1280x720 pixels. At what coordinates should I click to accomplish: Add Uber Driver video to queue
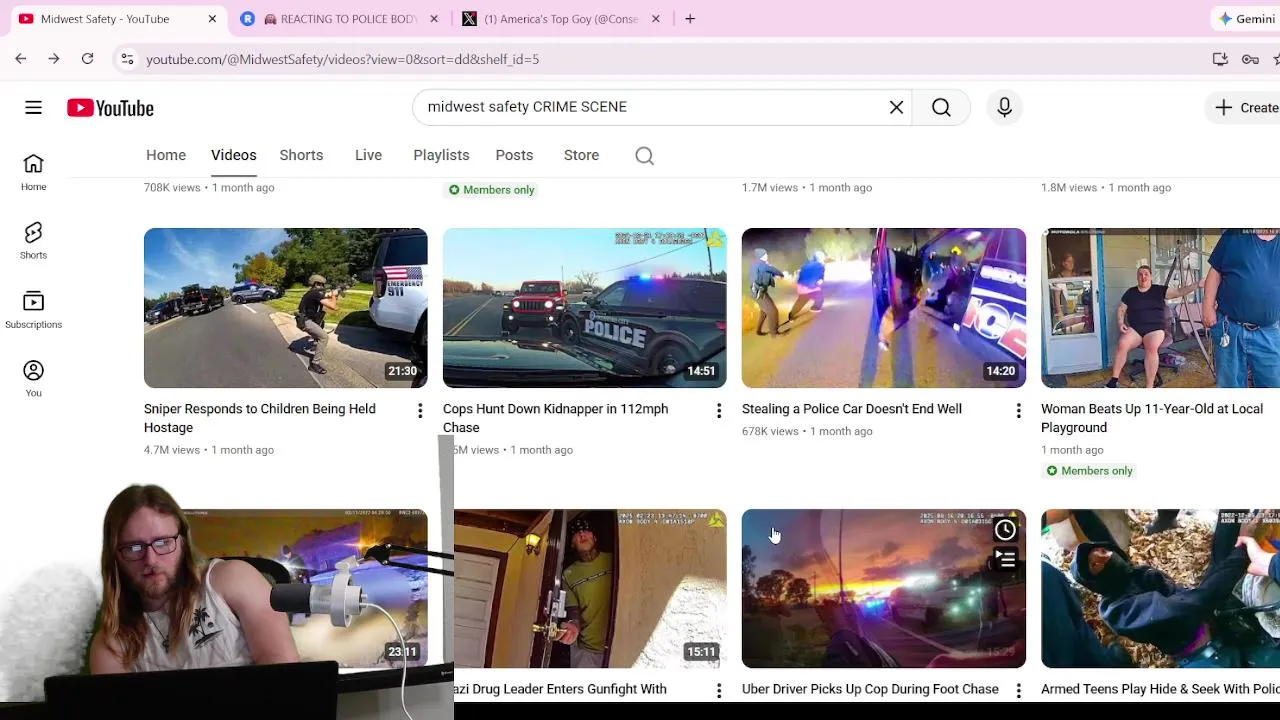coord(1005,560)
